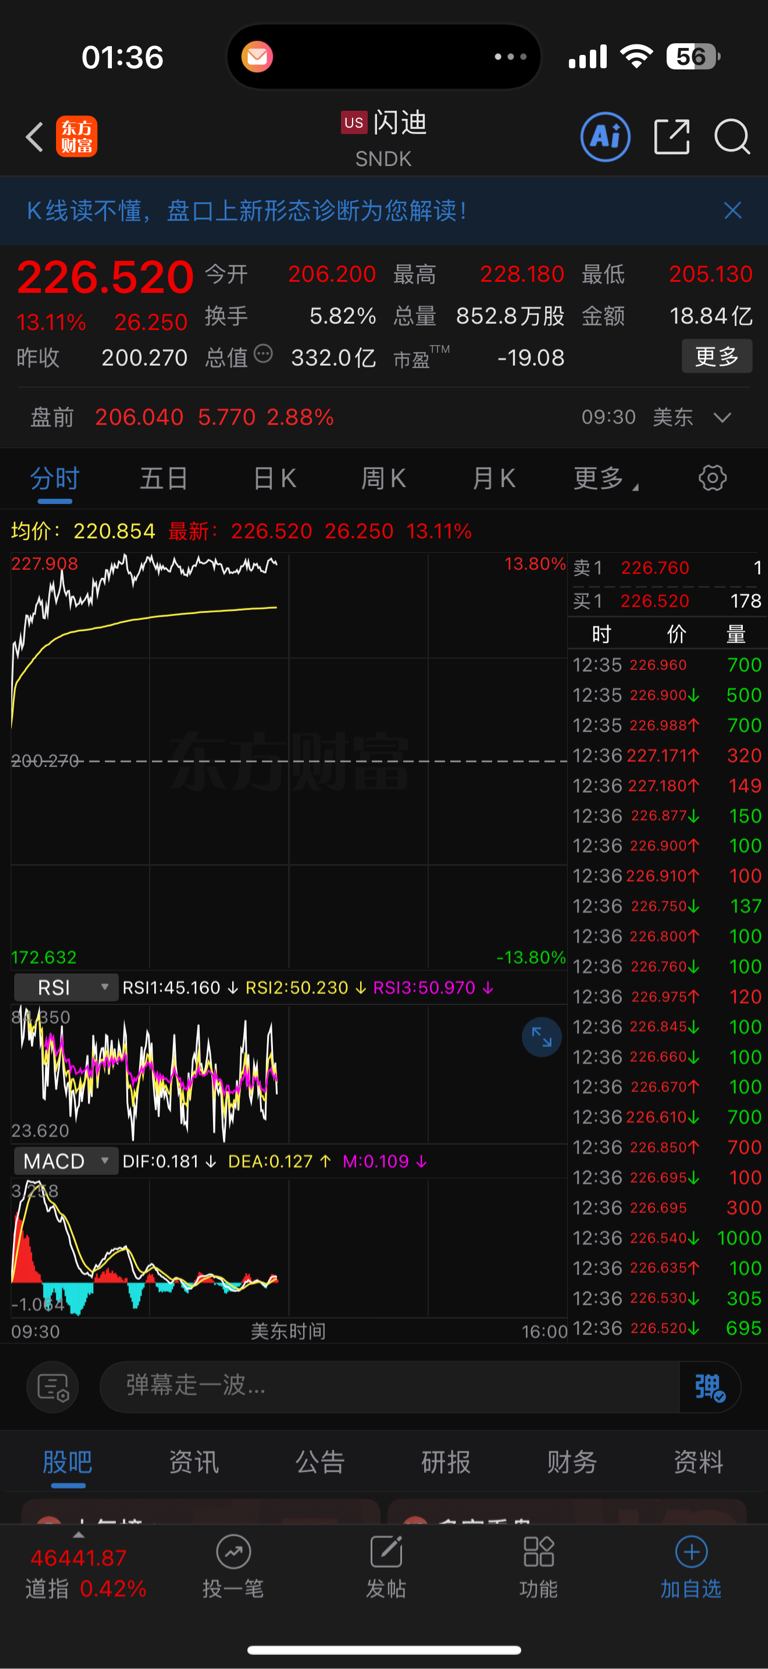Viewport: 768px width, 1669px height.
Task: Tap the 道指 46441.87 index ticker
Action: (87, 1573)
